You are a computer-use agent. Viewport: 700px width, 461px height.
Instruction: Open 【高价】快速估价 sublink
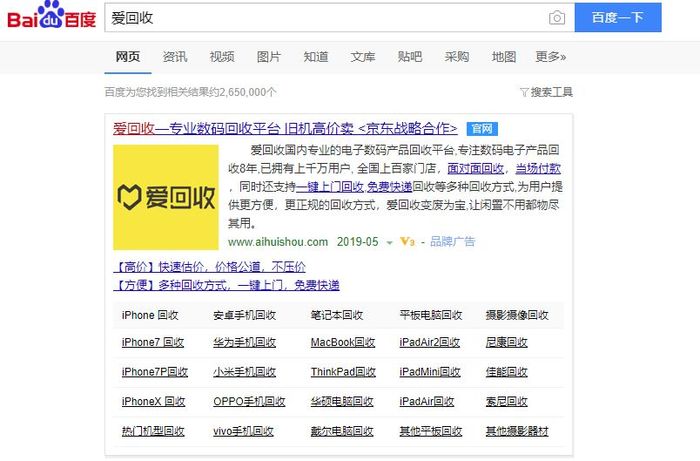[x=209, y=267]
